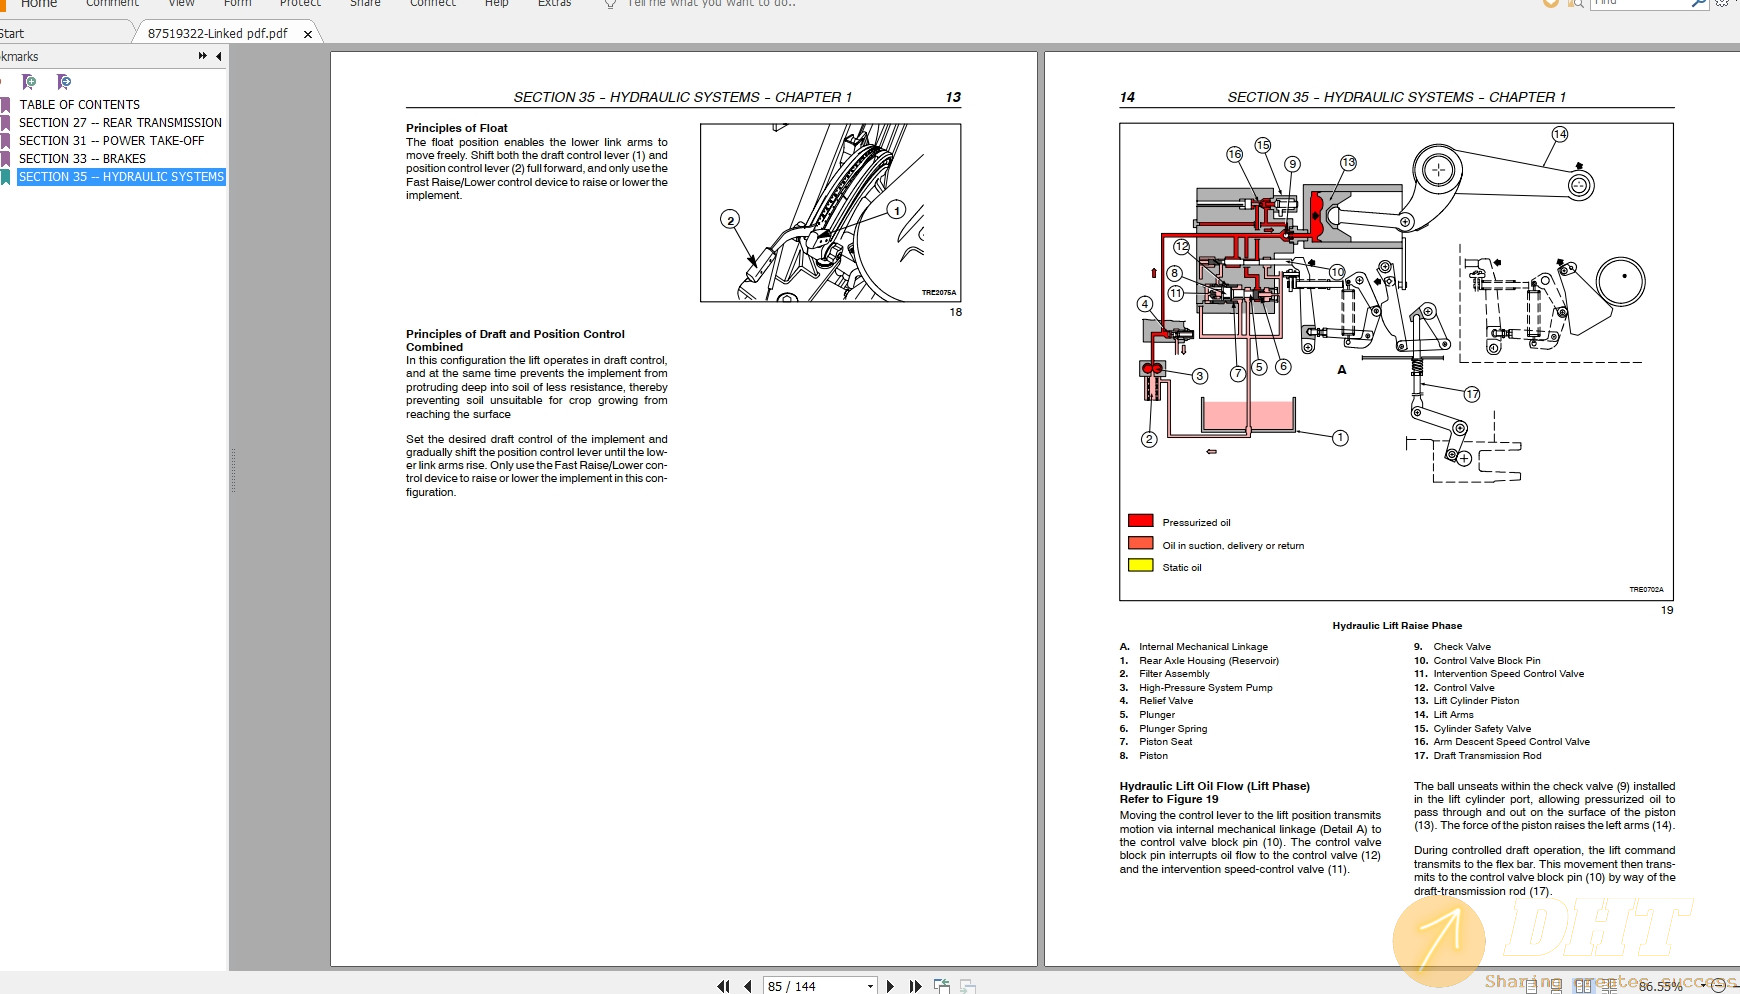This screenshot has height=994, width=1740.
Task: Switch to the Start tab
Action: [x=12, y=33]
